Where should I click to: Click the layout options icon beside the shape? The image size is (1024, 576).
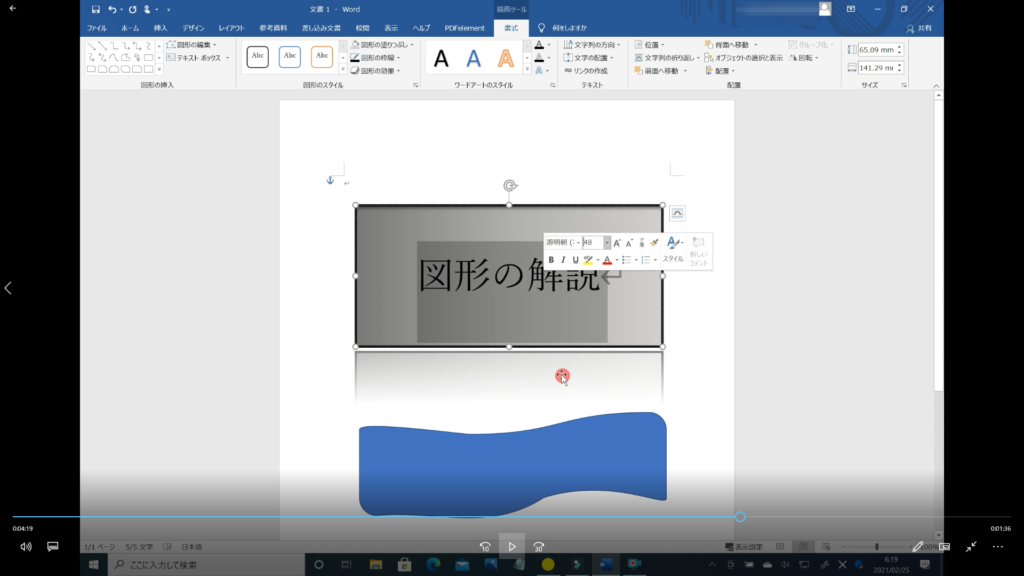click(x=677, y=213)
